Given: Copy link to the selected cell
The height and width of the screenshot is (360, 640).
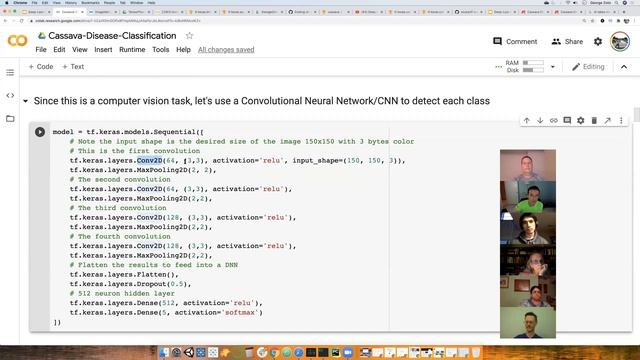Looking at the screenshot, I should [553, 120].
